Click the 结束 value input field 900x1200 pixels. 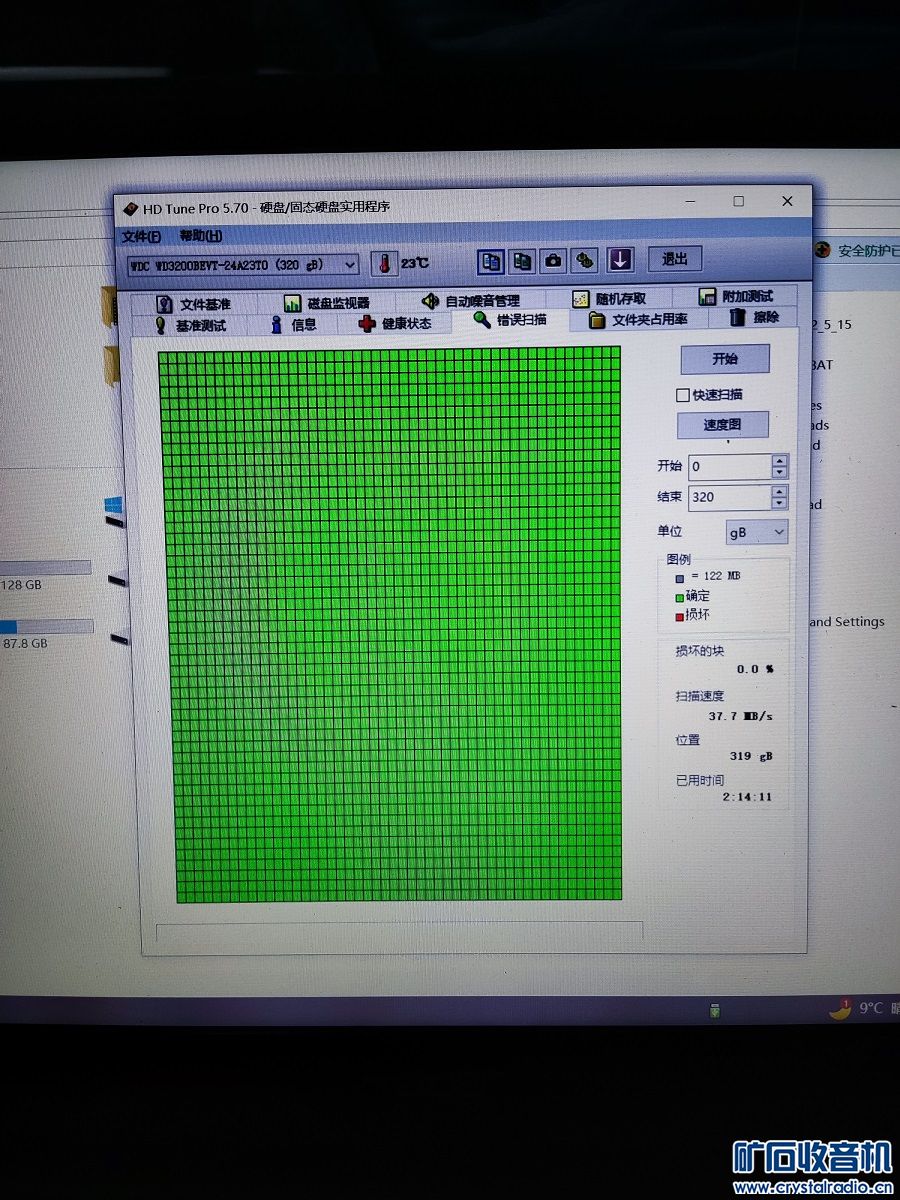(x=730, y=497)
